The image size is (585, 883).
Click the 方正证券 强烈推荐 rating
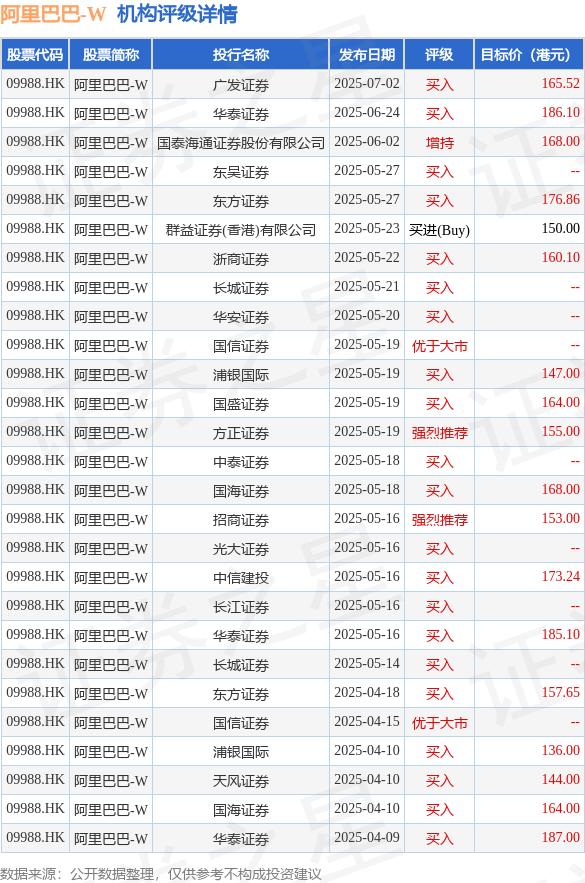(439, 432)
